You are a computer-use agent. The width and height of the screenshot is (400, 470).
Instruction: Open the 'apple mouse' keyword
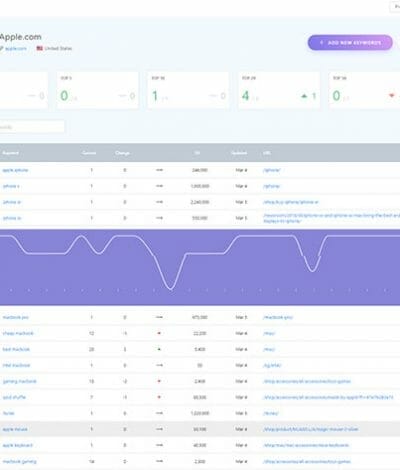[x=15, y=429]
